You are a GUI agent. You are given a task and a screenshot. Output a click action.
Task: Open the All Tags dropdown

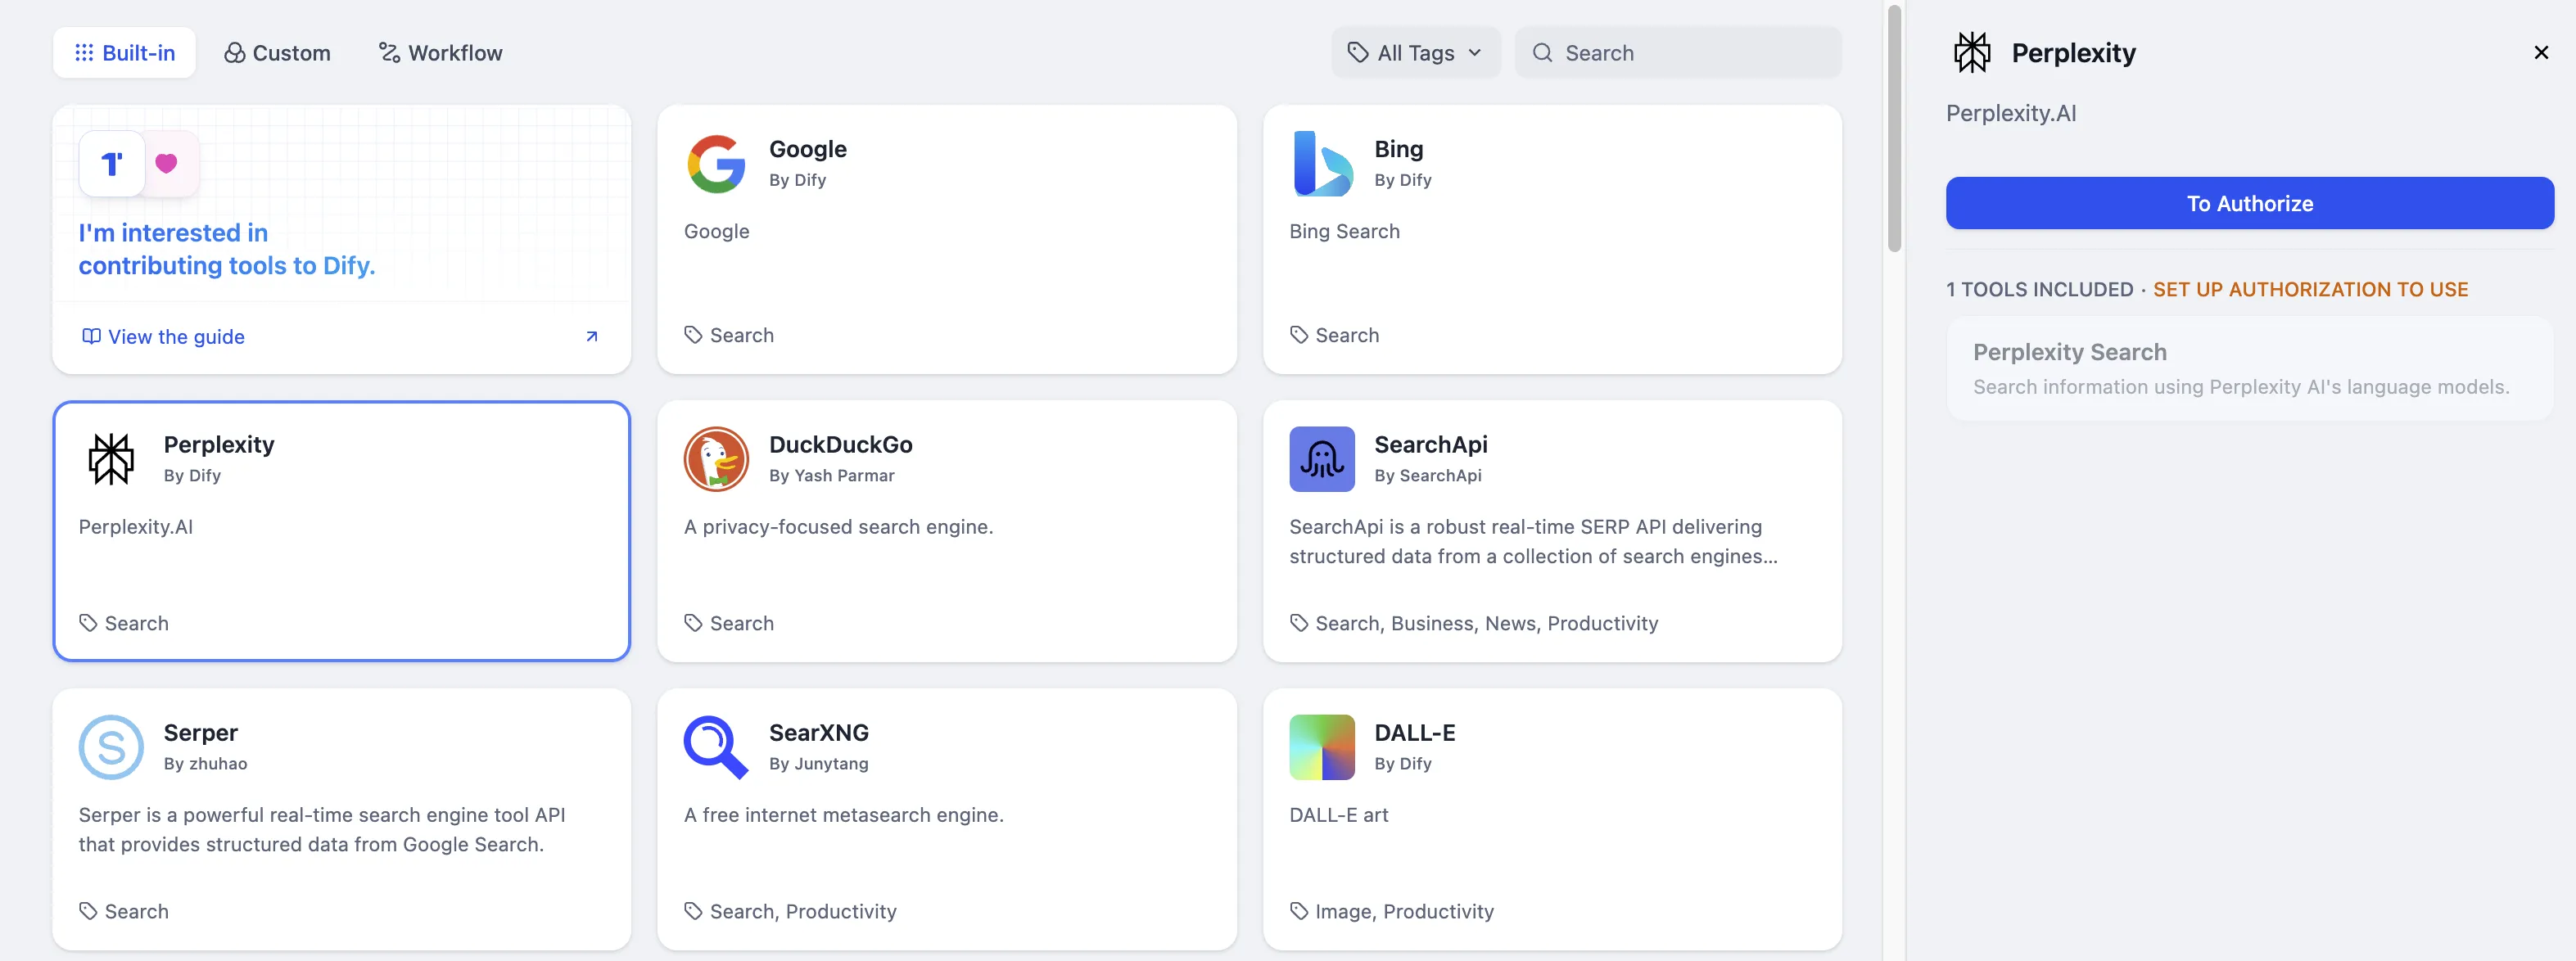pyautogui.click(x=1414, y=53)
